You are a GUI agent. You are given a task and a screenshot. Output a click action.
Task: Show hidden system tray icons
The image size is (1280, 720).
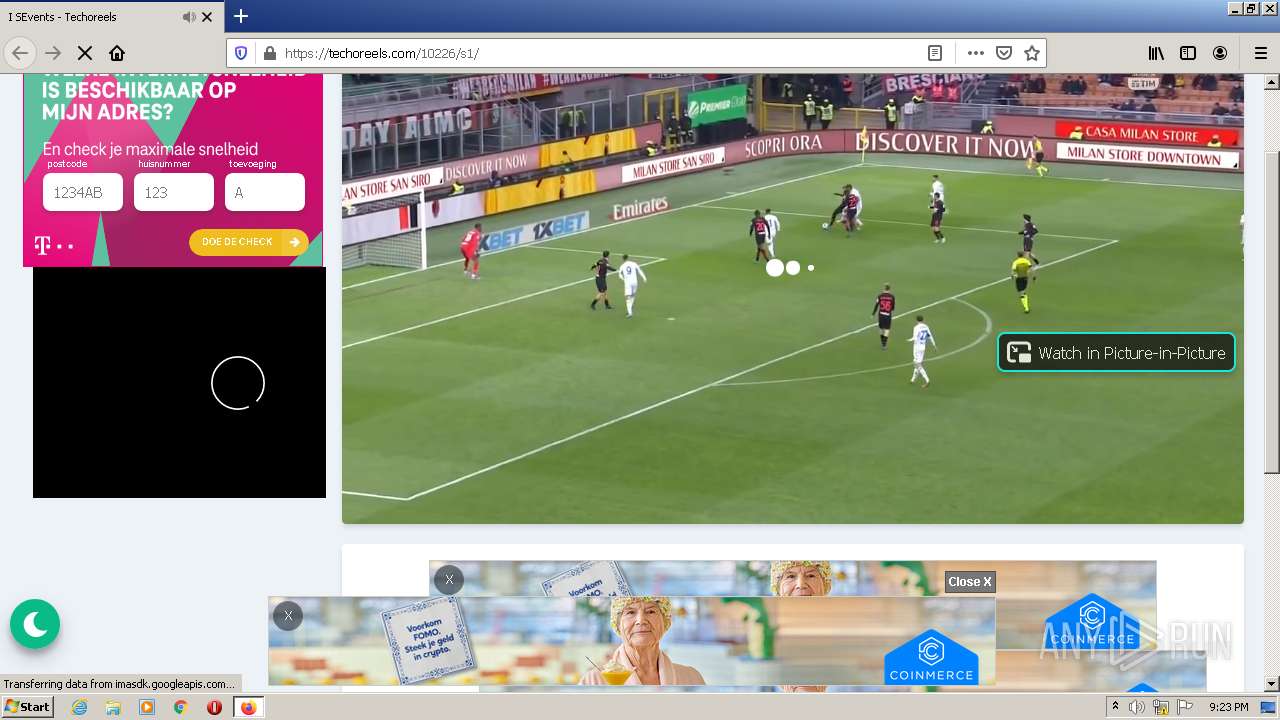(1116, 707)
